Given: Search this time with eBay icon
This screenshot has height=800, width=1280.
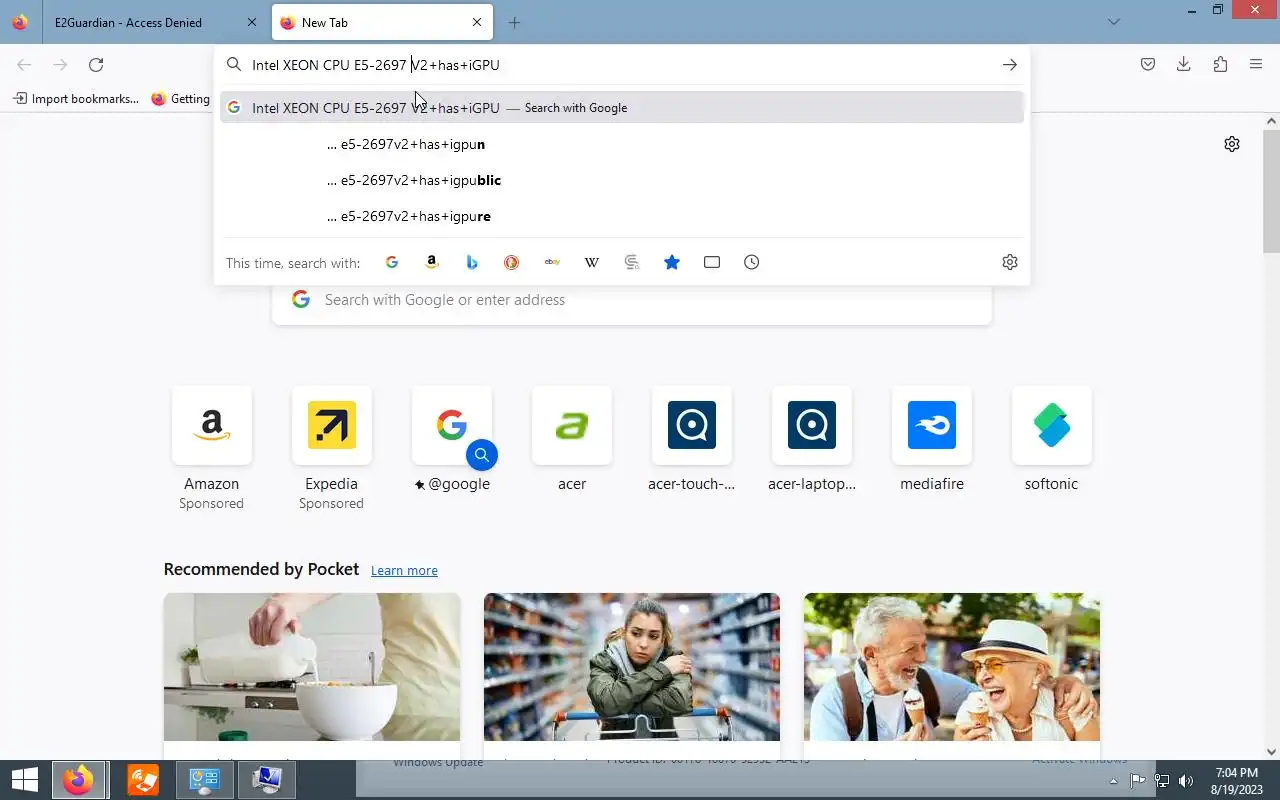Looking at the screenshot, I should pos(552,262).
